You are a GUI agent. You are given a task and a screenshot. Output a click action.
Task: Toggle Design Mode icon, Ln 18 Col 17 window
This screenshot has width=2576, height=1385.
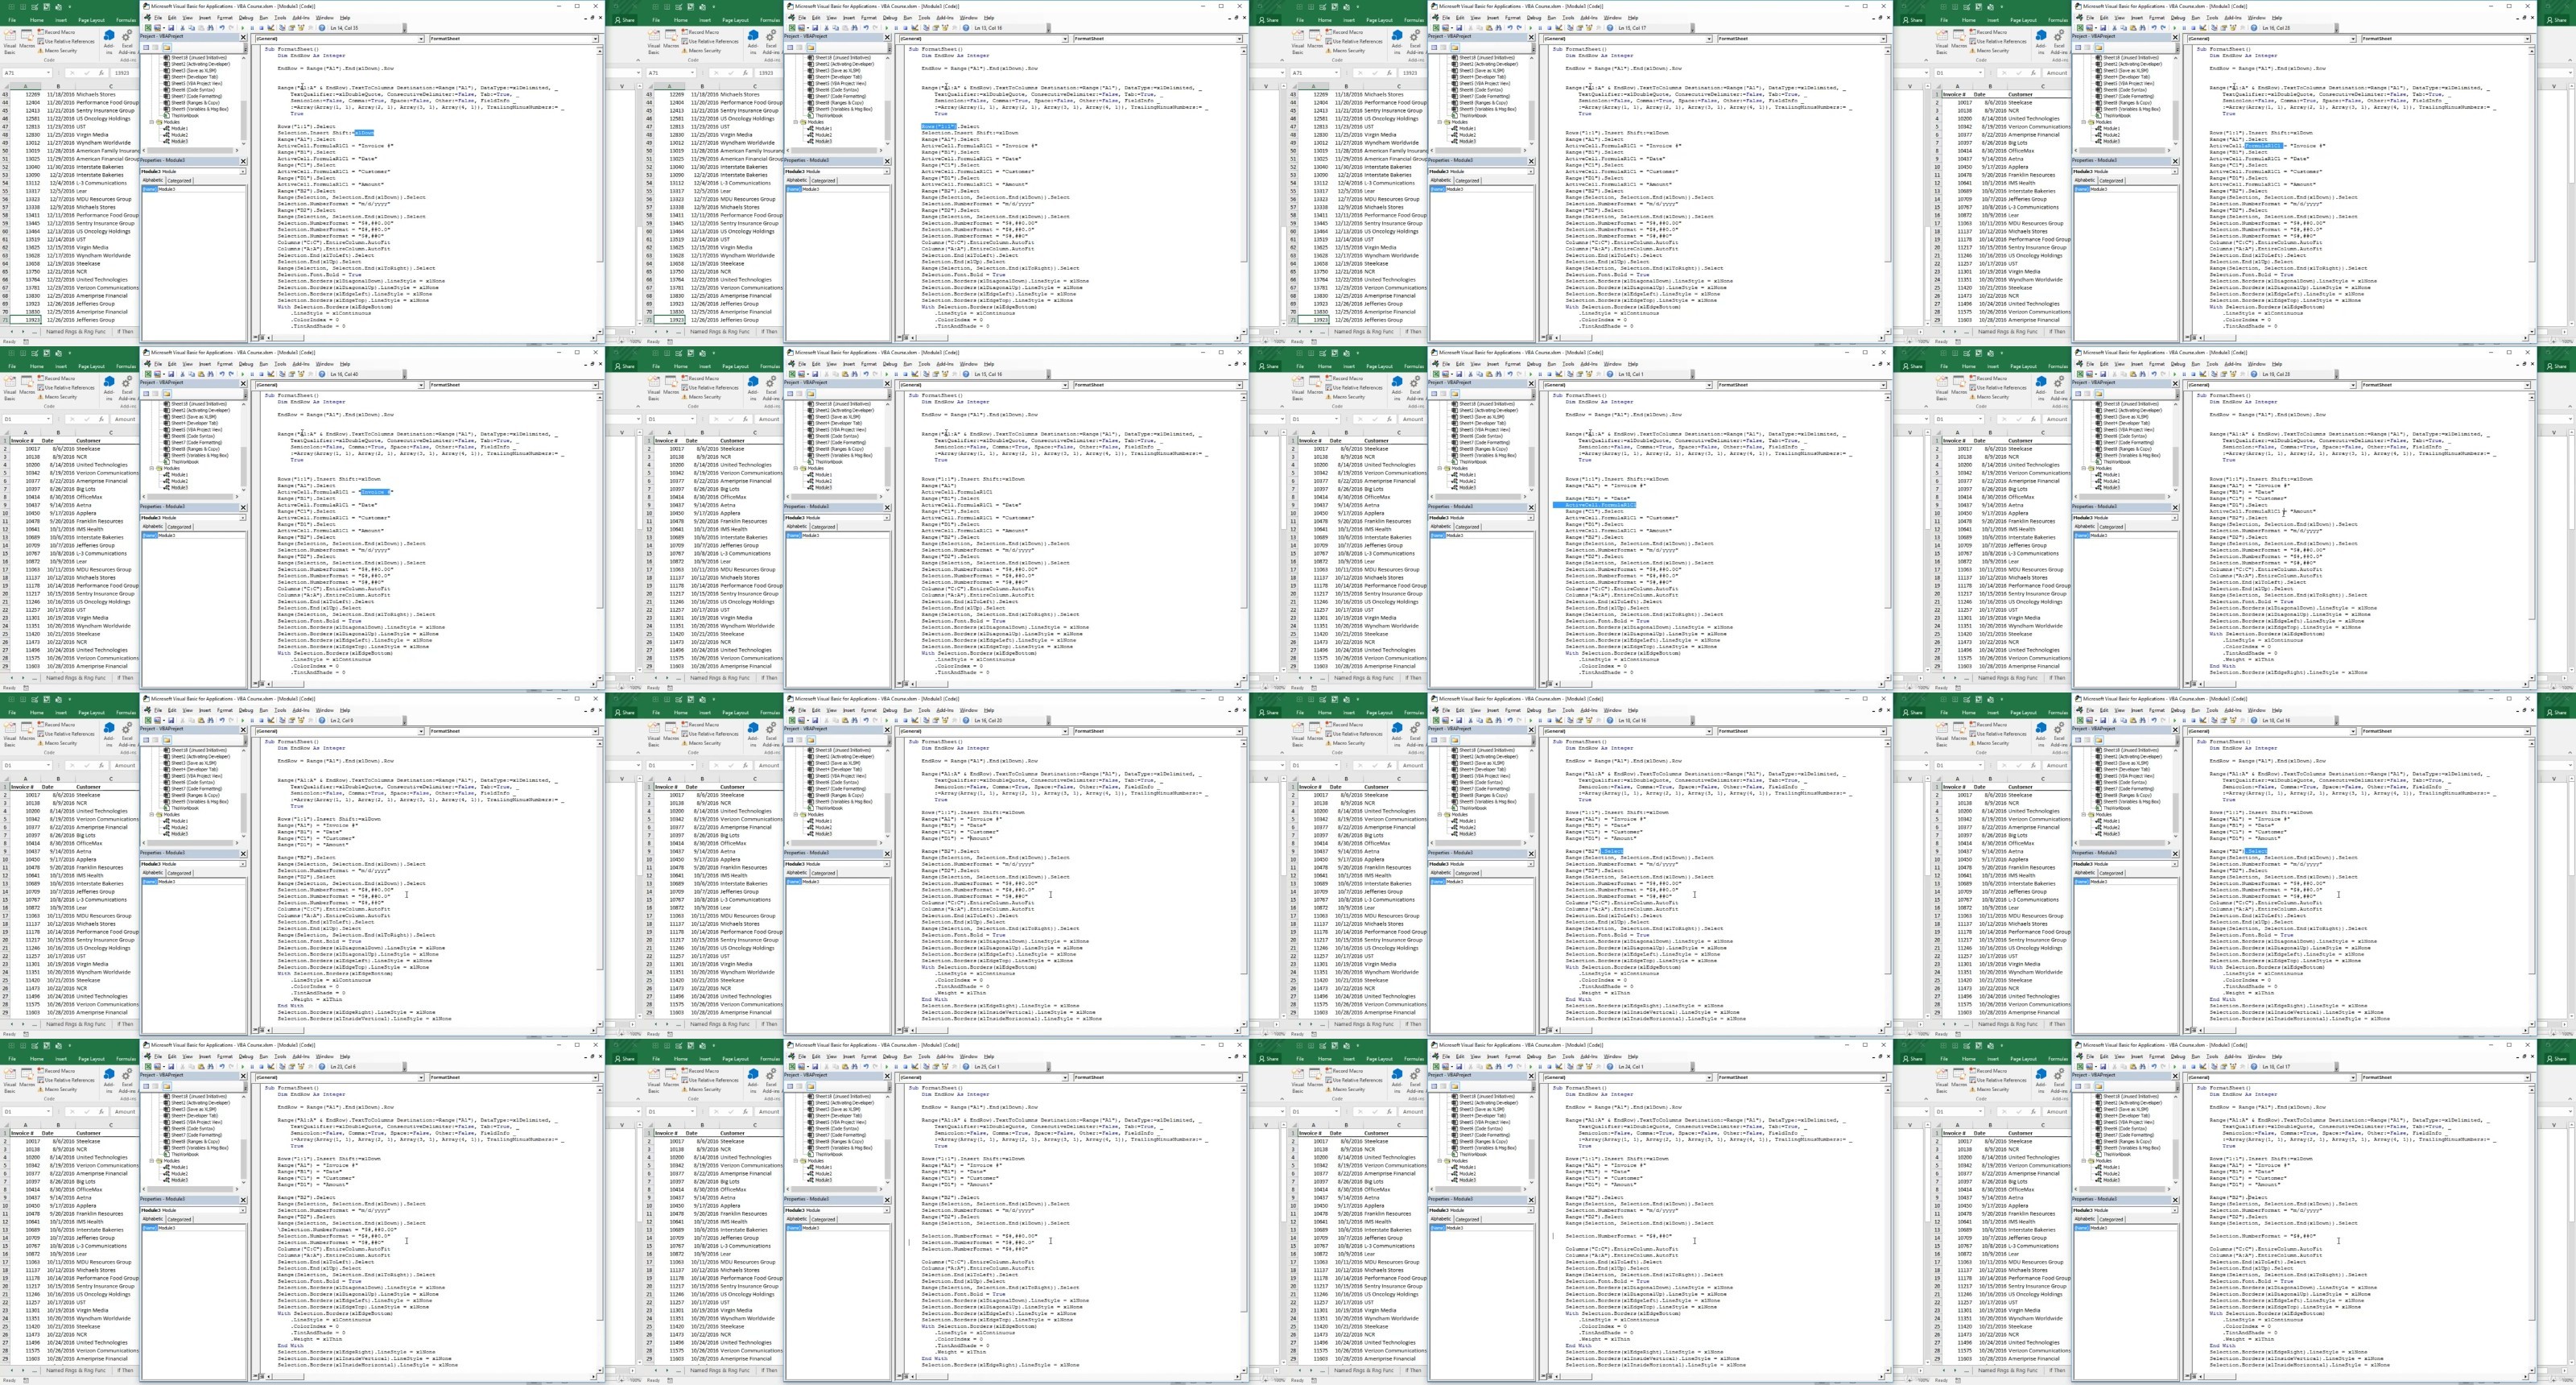[2205, 1067]
